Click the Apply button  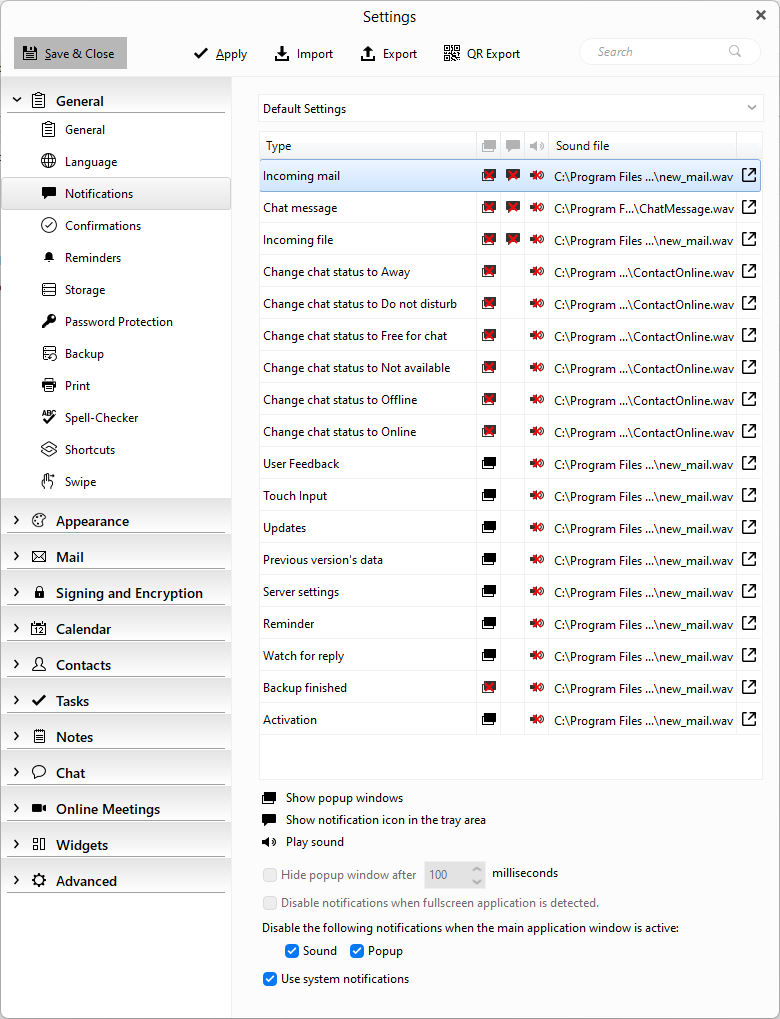coord(220,54)
